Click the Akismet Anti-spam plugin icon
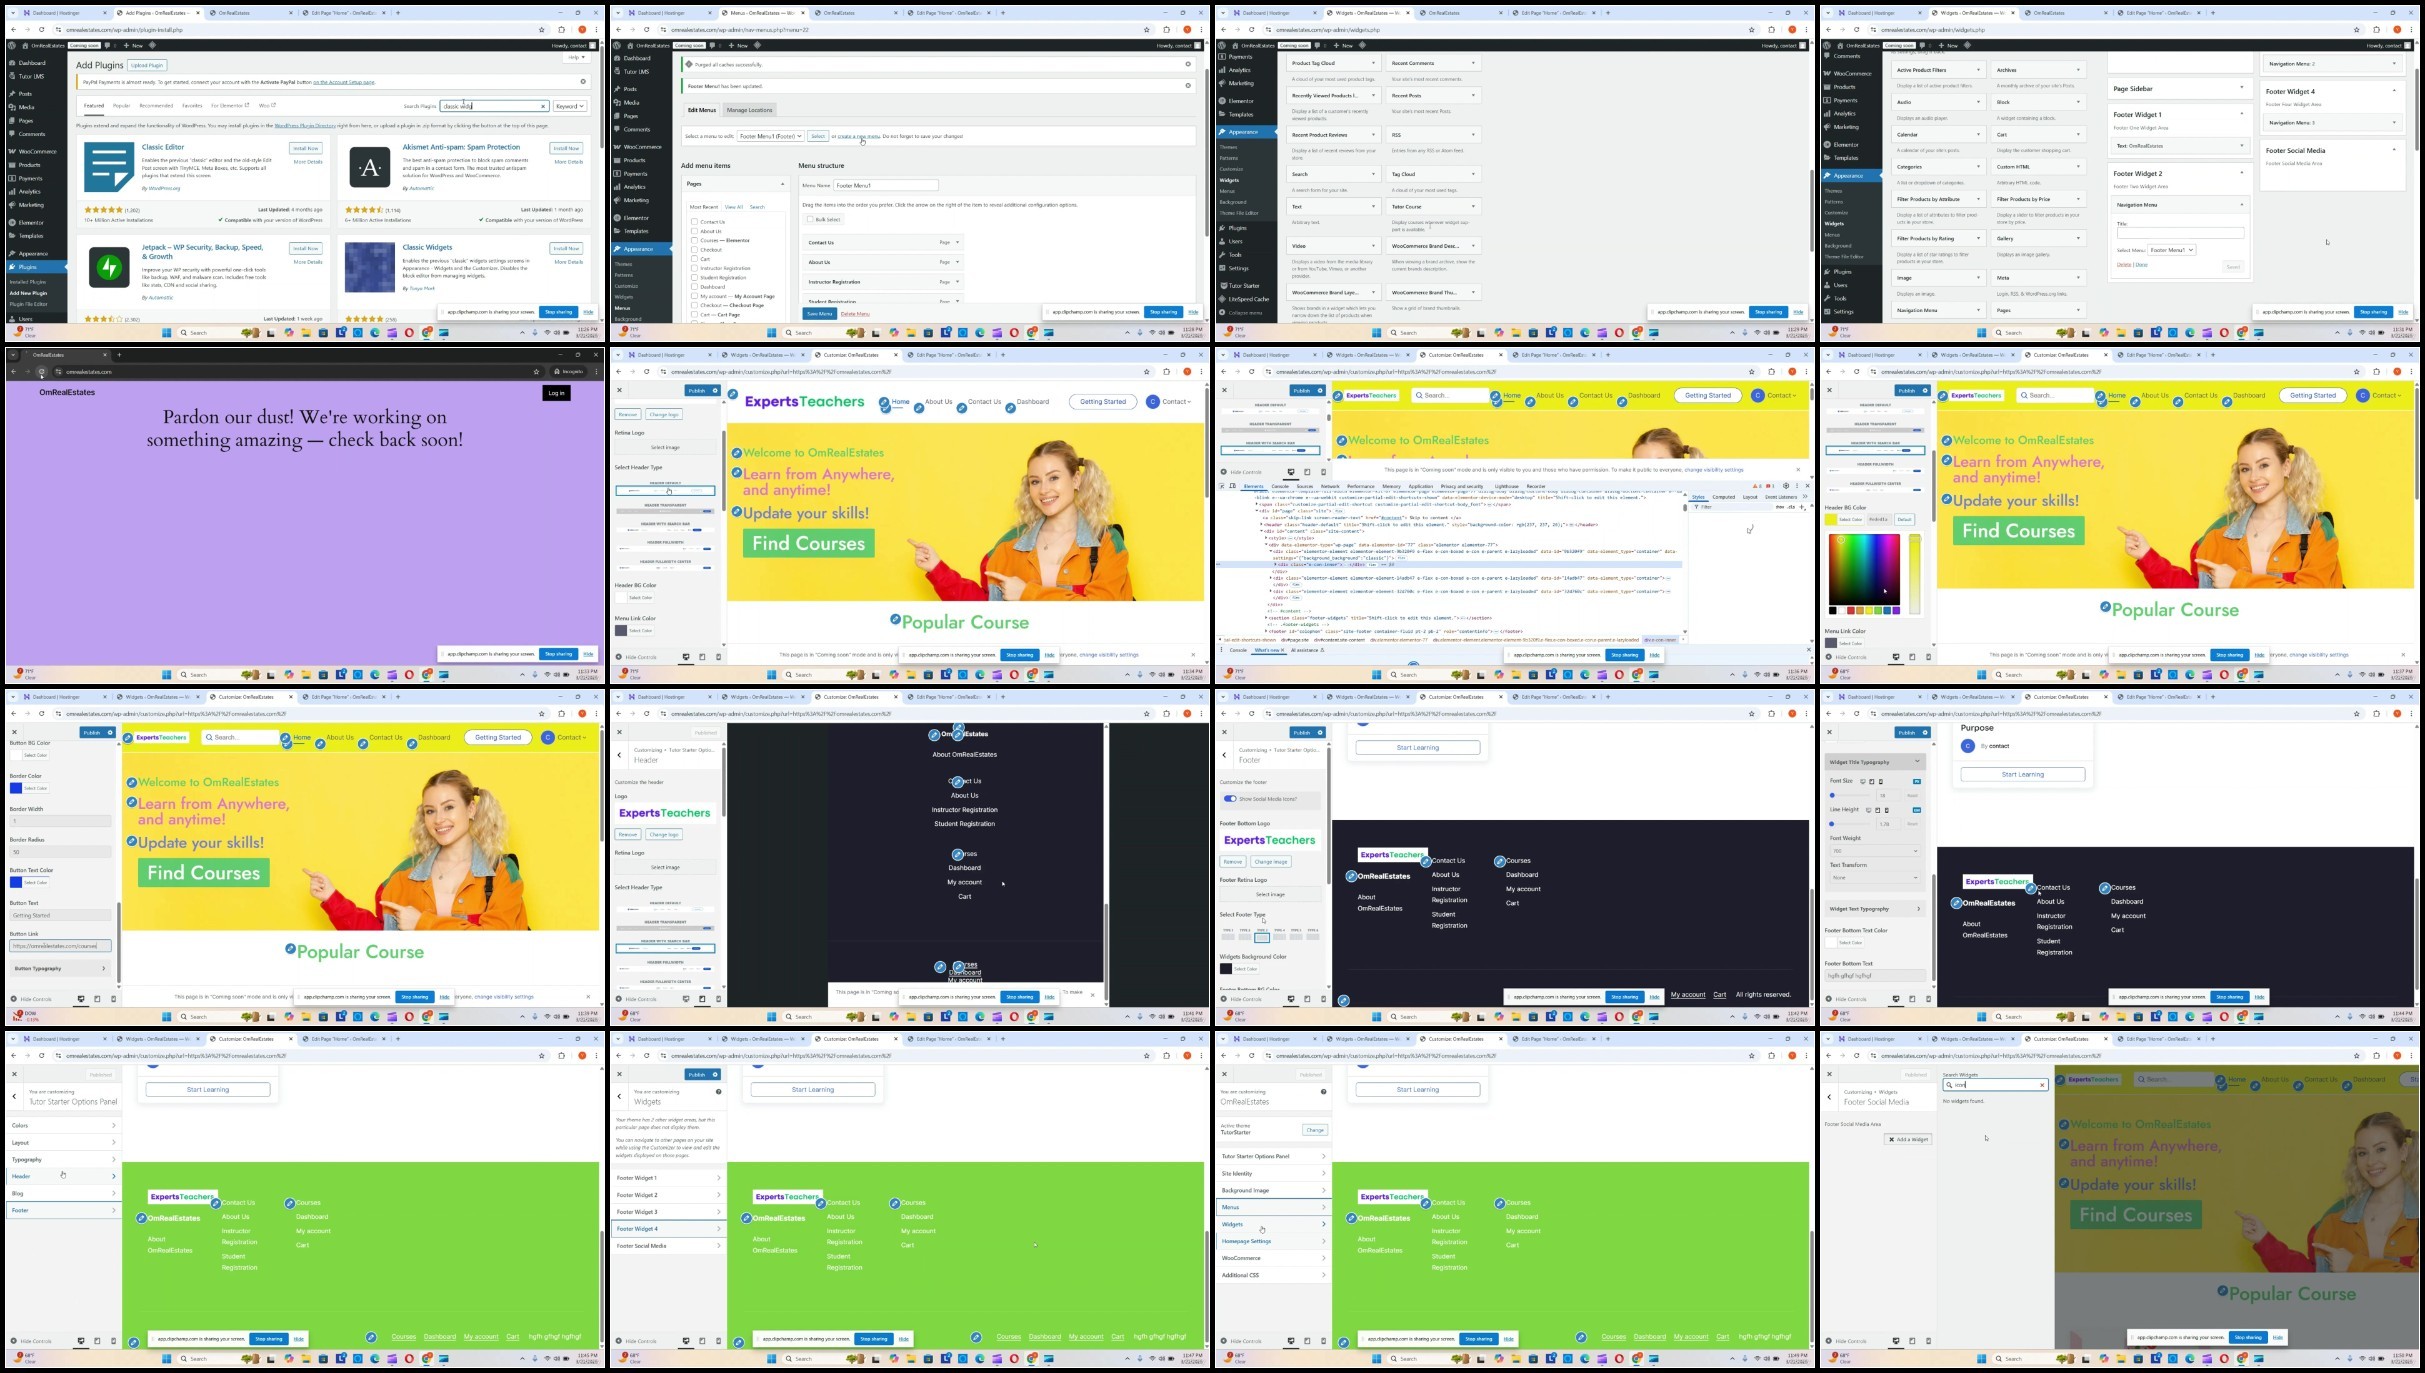Screen dimensions: 2425x1373 370,167
